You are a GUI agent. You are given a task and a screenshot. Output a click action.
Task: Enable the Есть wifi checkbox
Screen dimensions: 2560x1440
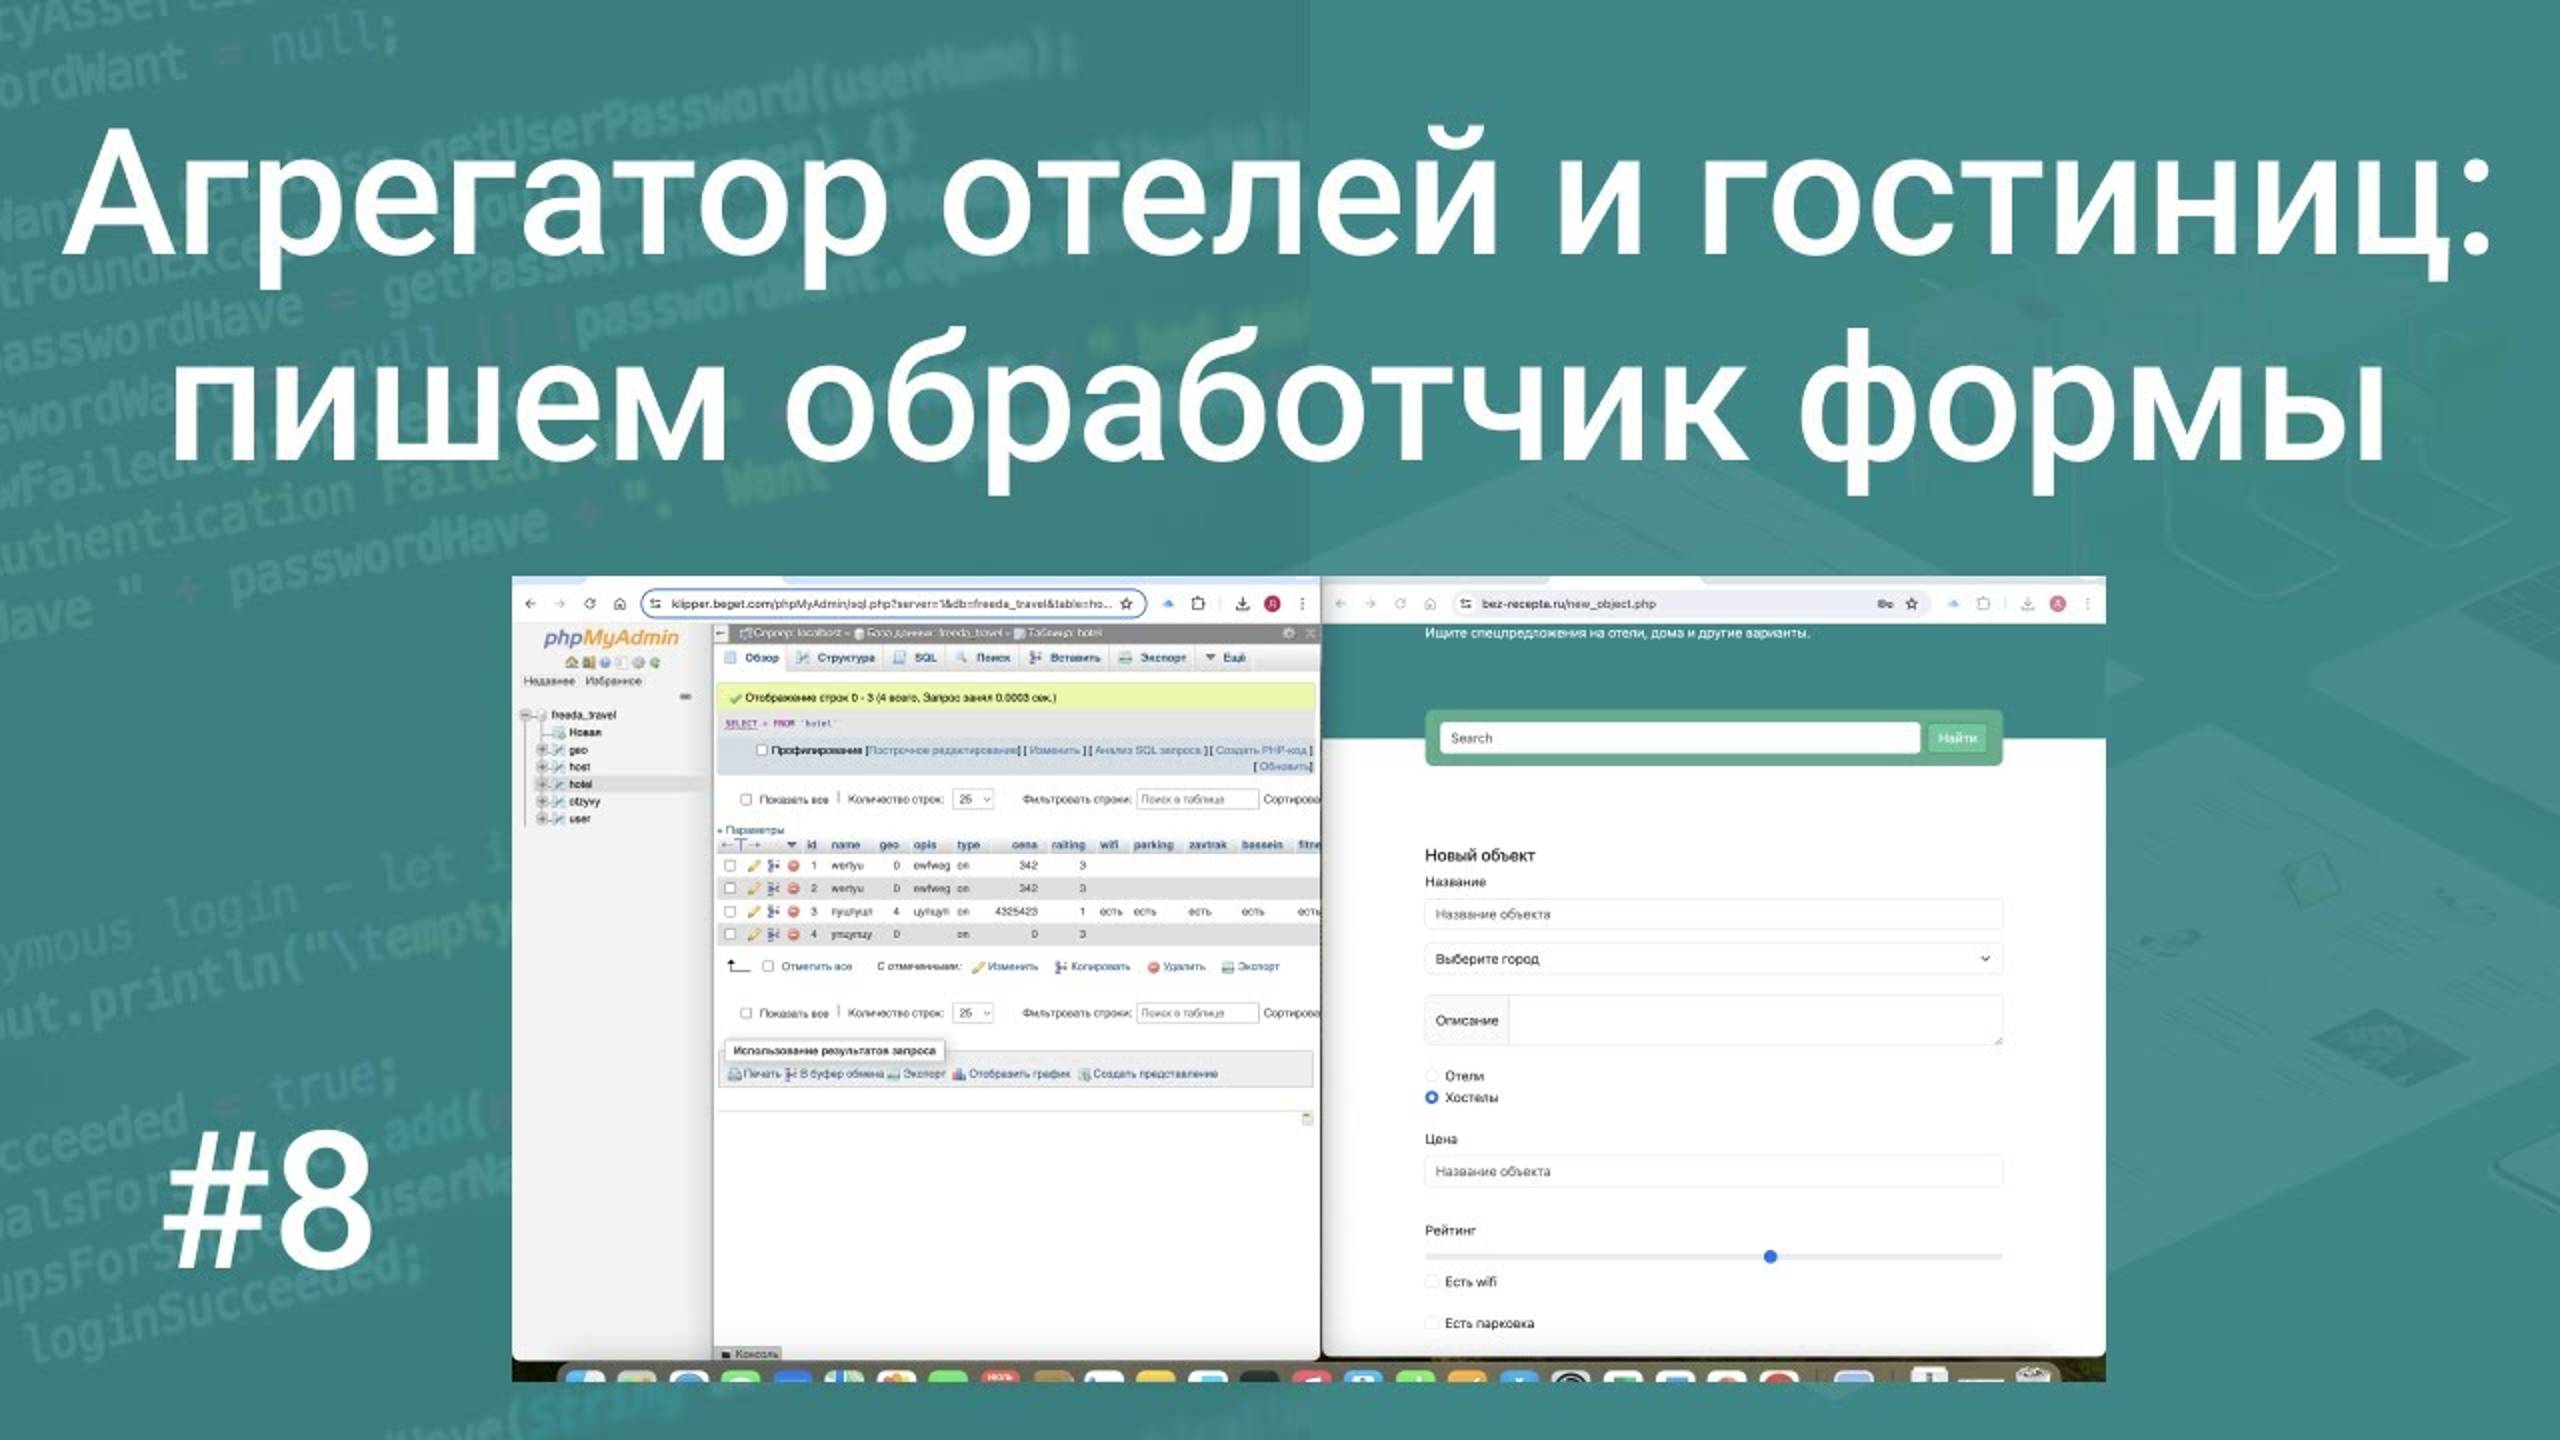click(1431, 1282)
